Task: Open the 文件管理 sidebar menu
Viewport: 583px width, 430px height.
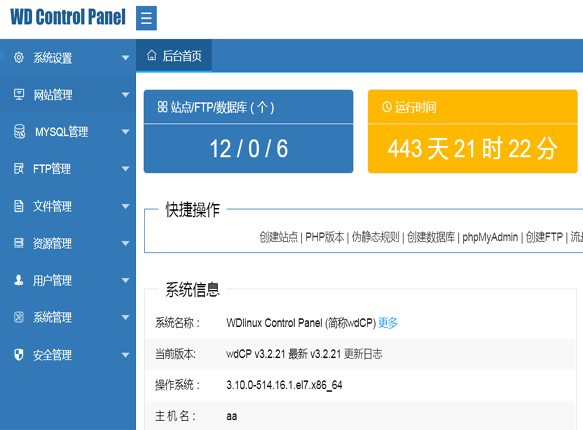Action: (68, 206)
